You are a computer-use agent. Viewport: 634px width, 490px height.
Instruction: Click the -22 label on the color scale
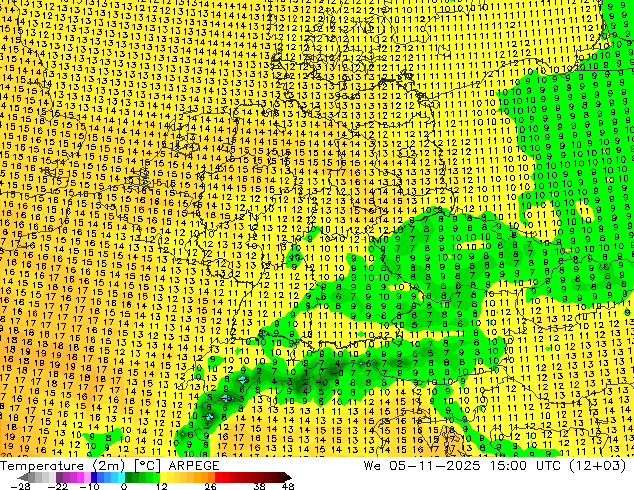click(58, 486)
